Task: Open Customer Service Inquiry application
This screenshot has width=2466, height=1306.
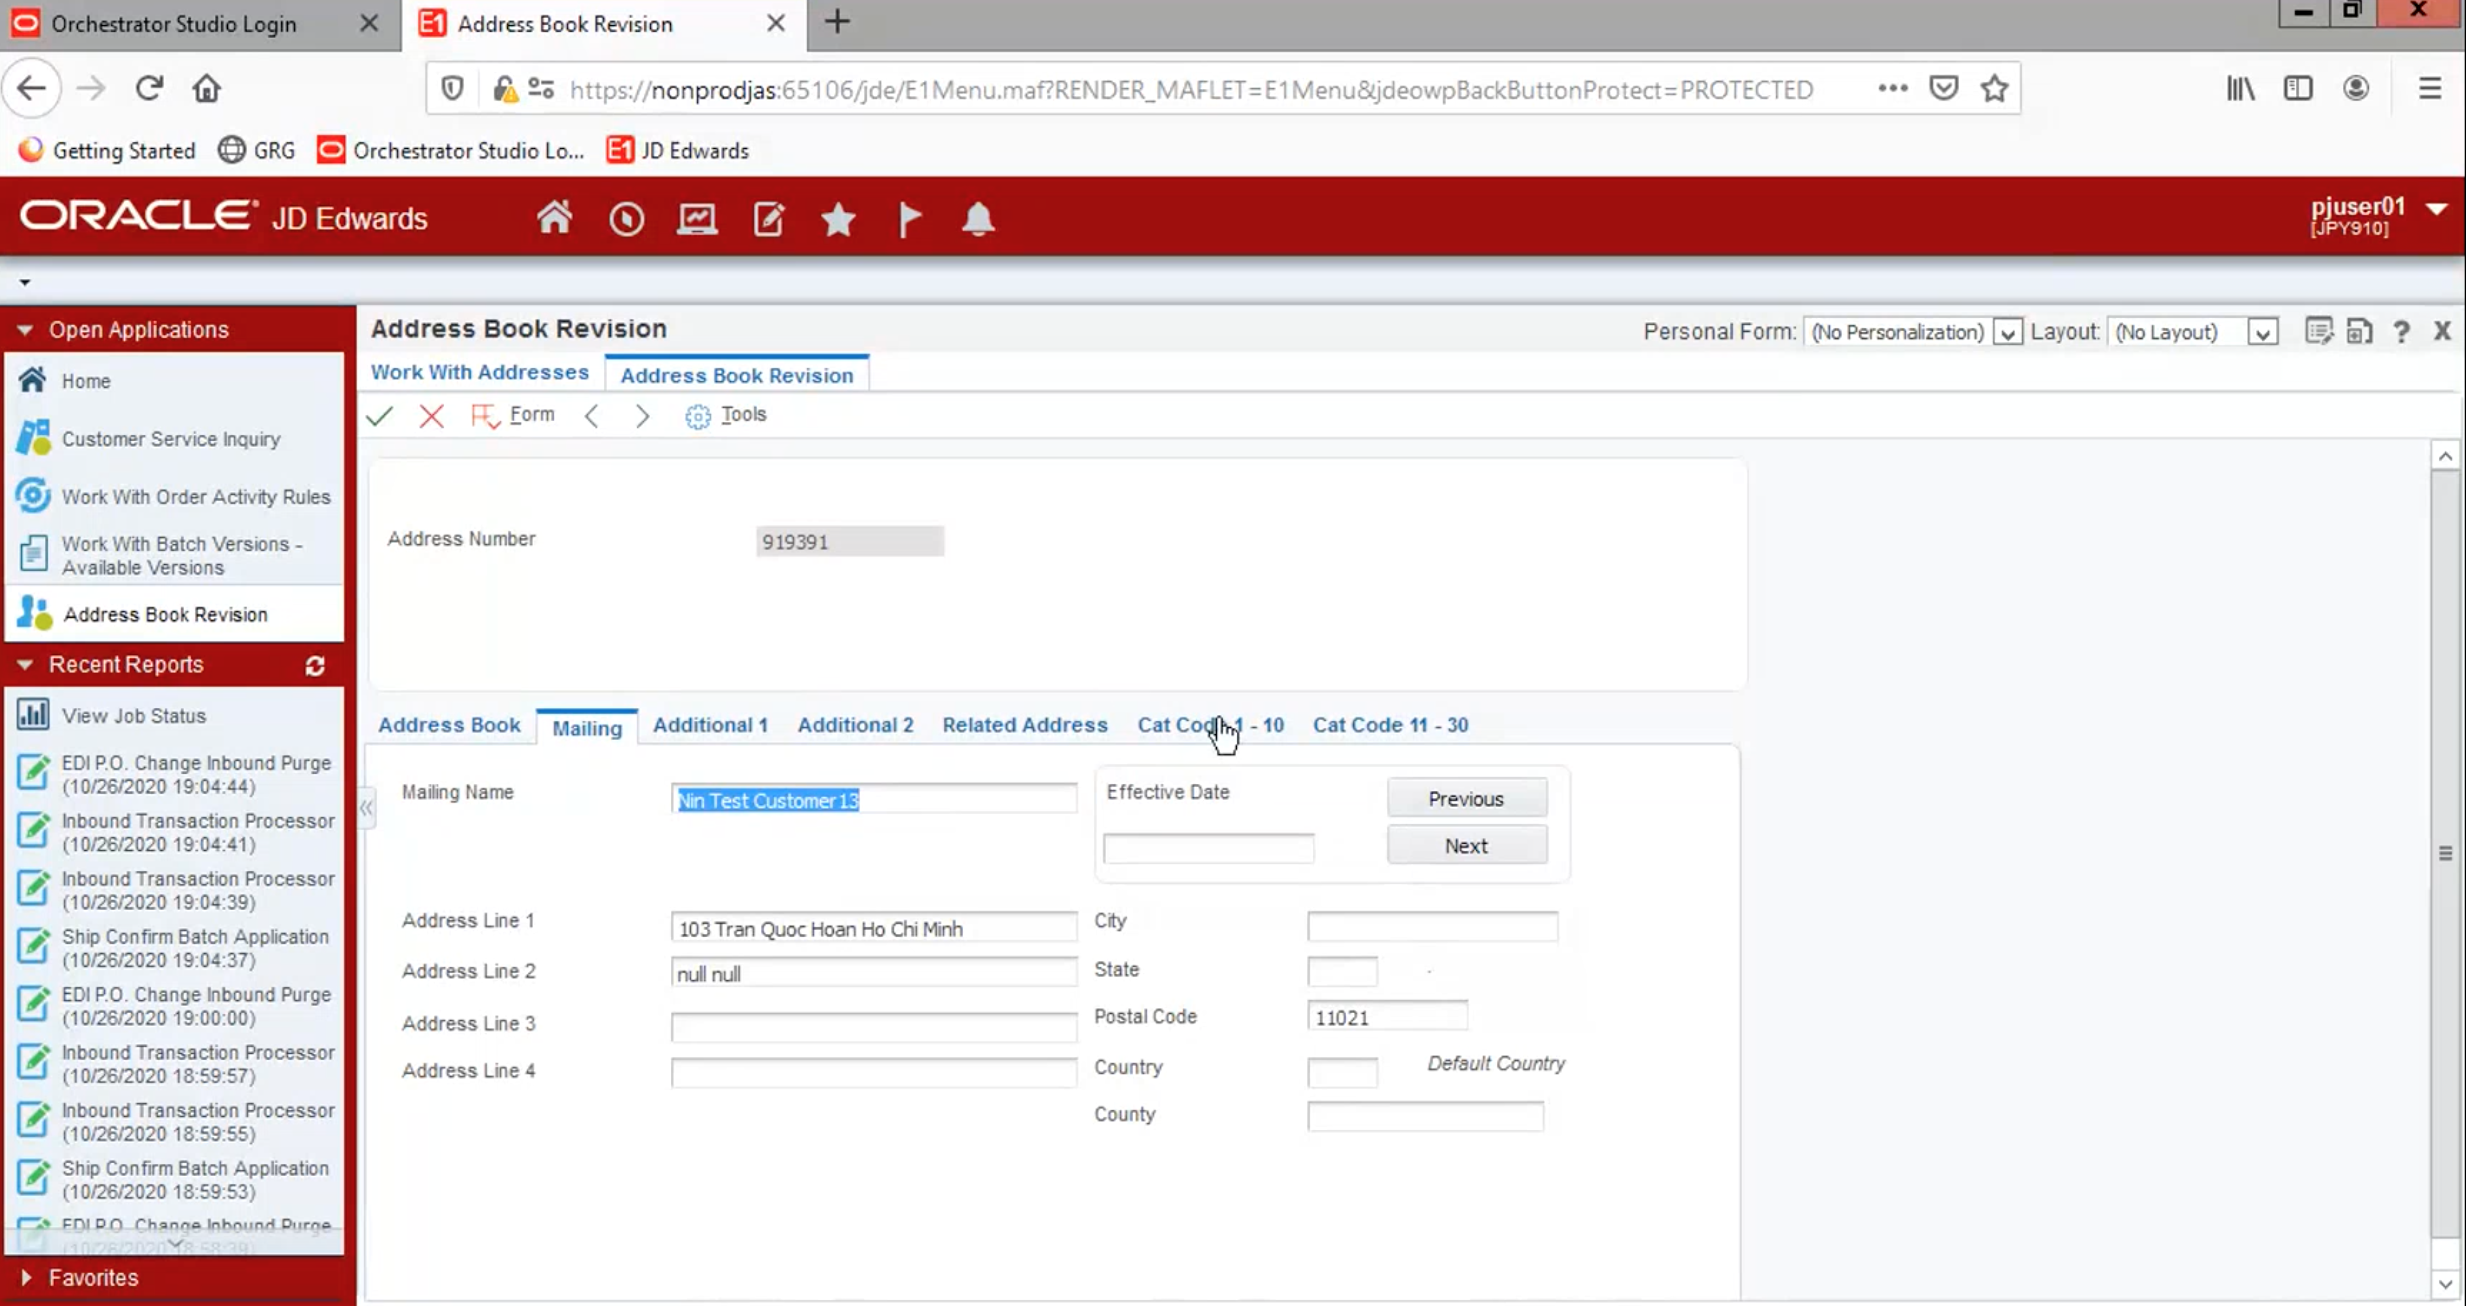Action: pos(171,439)
